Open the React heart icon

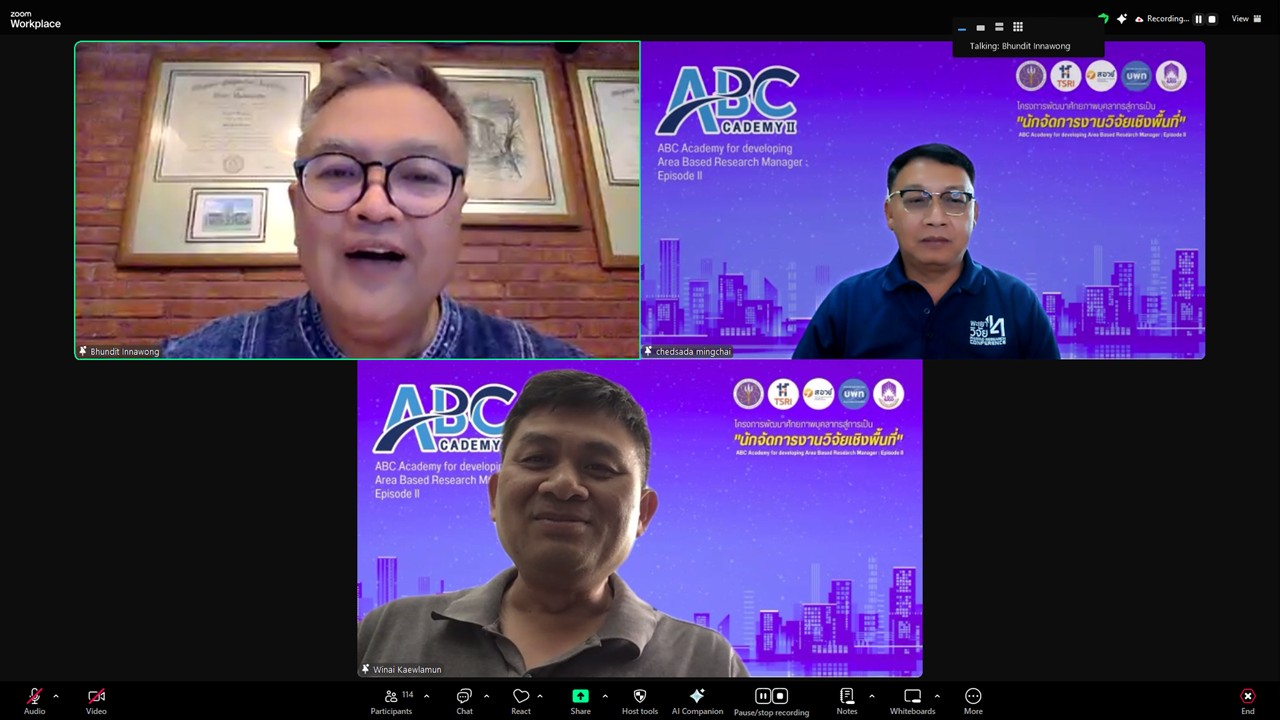tap(521, 696)
